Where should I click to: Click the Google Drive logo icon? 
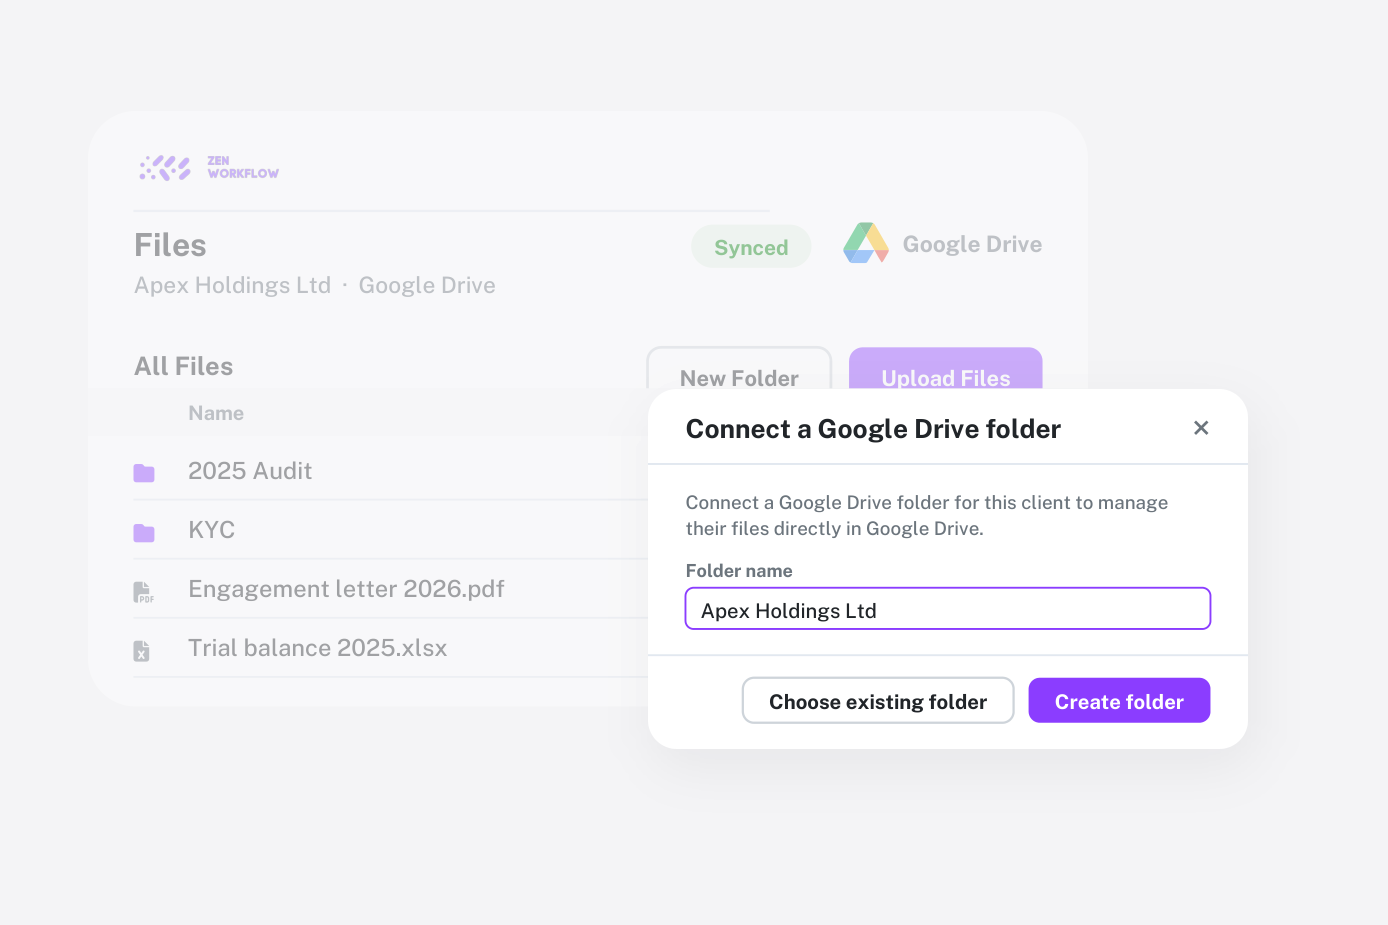click(866, 243)
